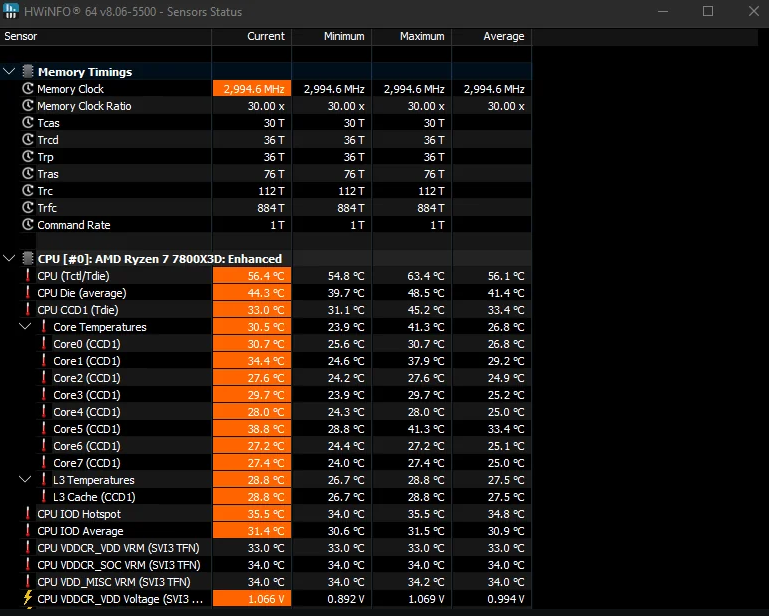This screenshot has width=769, height=616.
Task: Click the thermometer icon for L3 Cache (CCD1)
Action: point(44,497)
